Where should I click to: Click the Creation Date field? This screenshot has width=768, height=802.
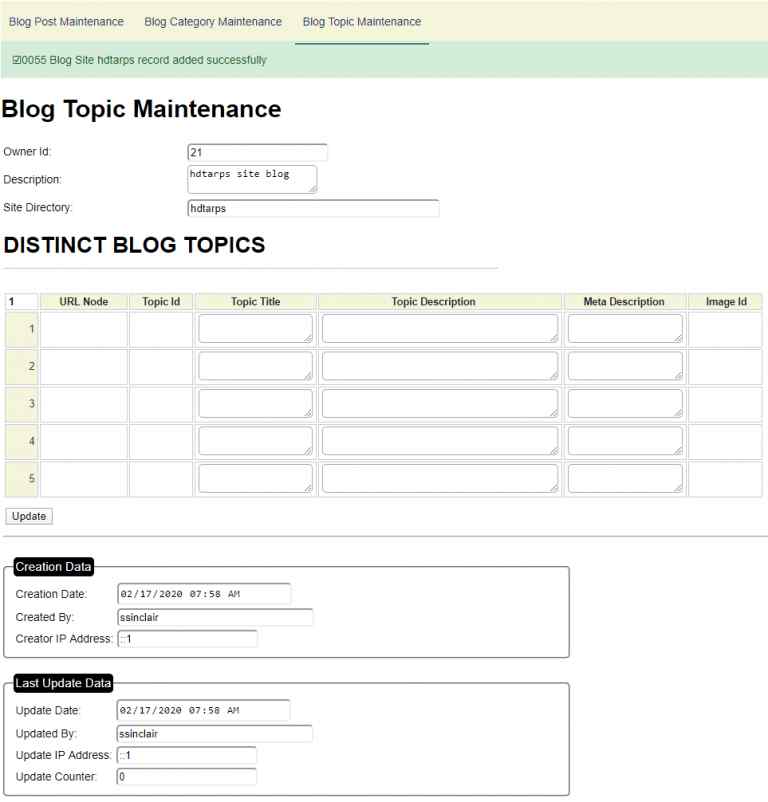204,594
